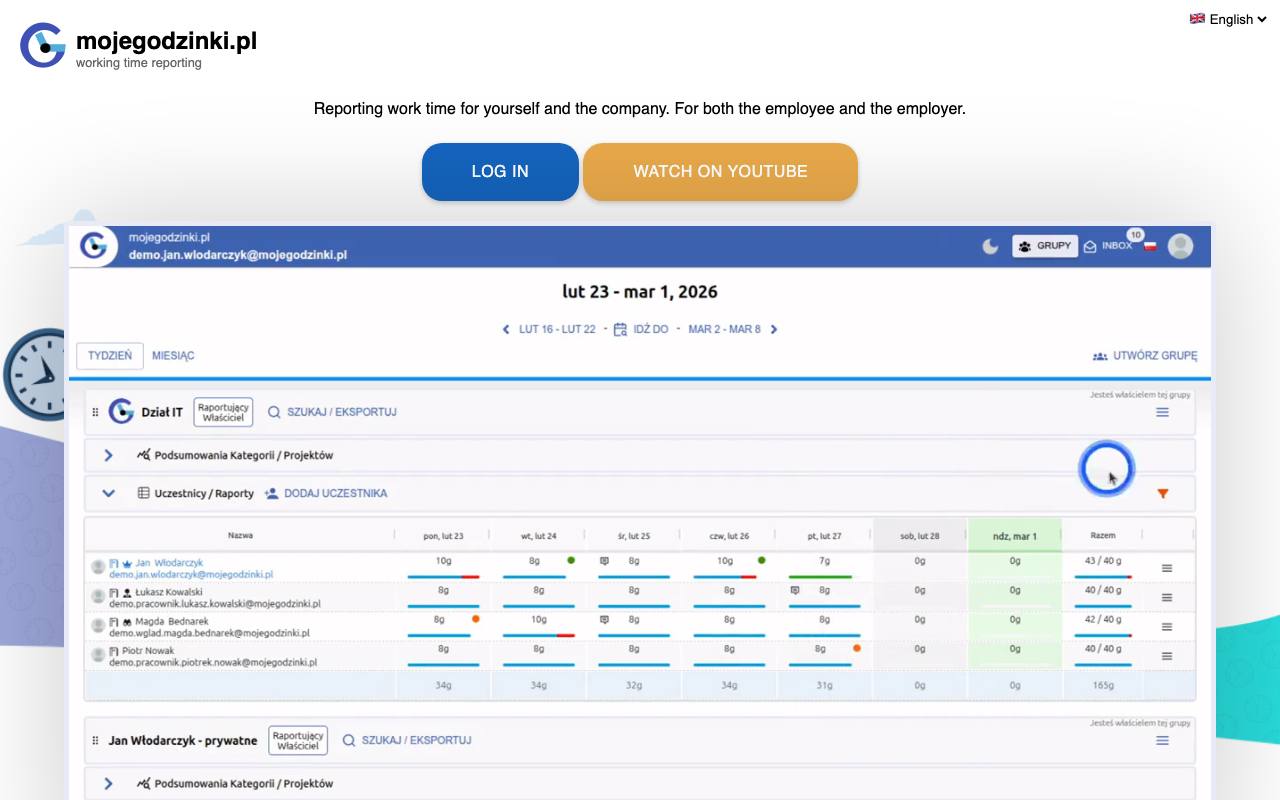This screenshot has width=1280, height=800.
Task: Click Raportujący Właściciel badge in prywatne group
Action: tap(298, 741)
